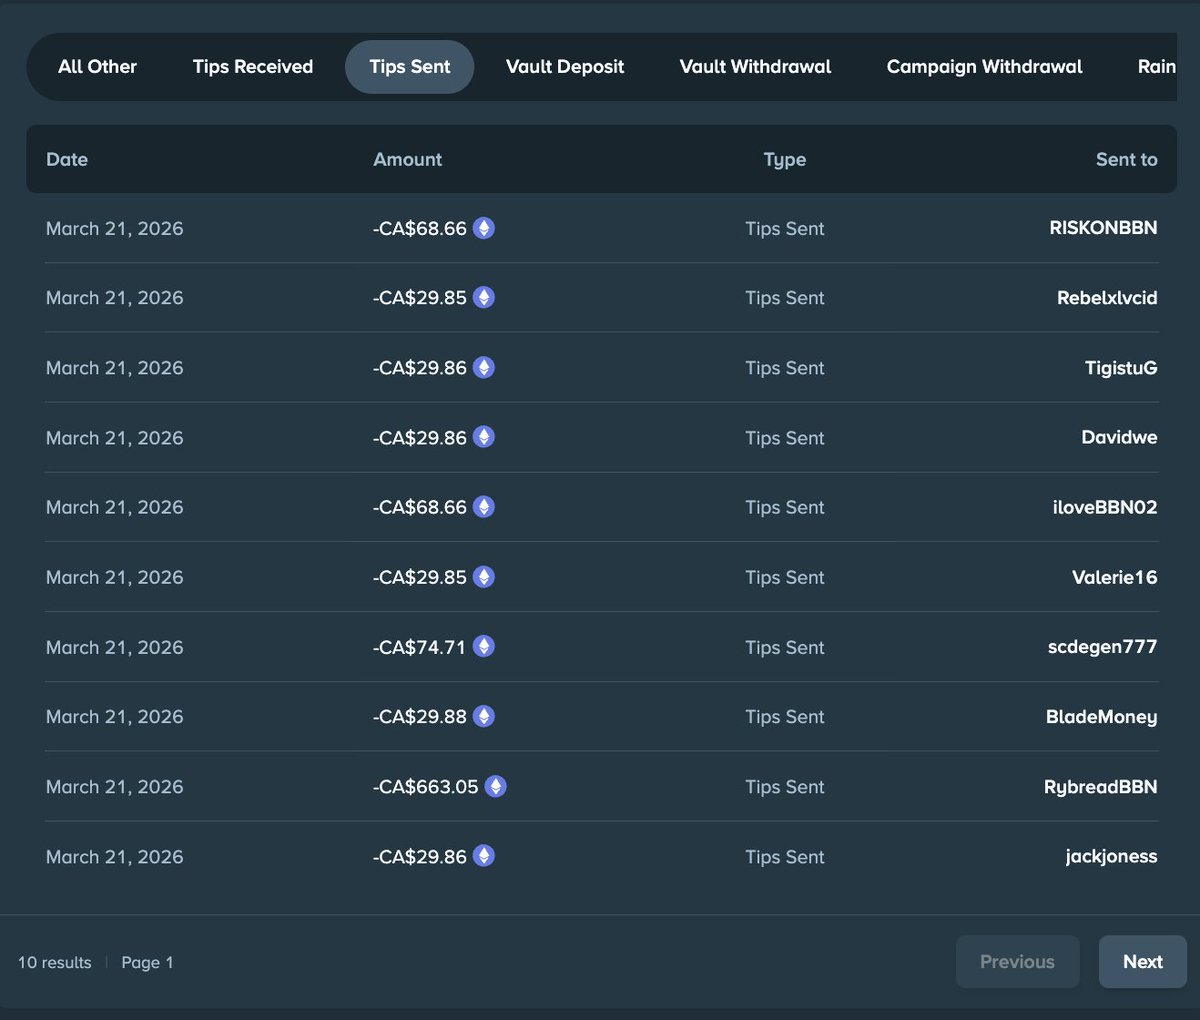
Task: Click Ethereum icon in TigistuG row
Action: (484, 368)
